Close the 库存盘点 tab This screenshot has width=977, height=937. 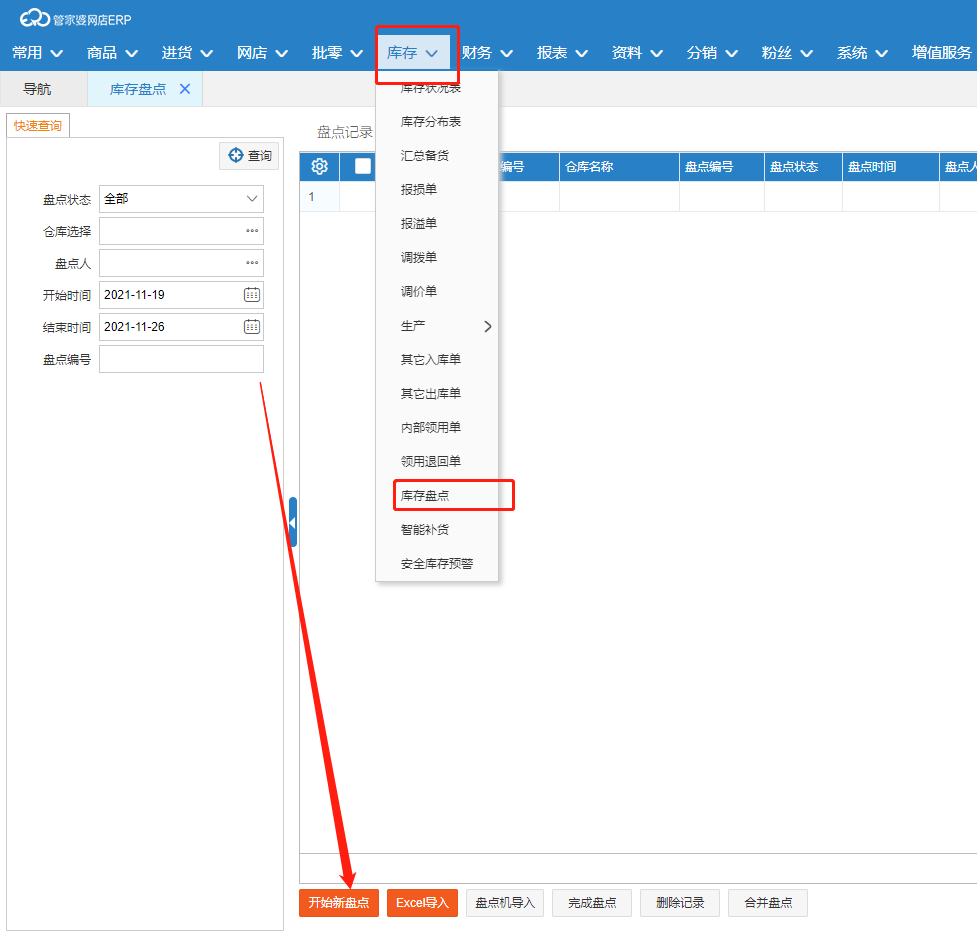tap(185, 89)
